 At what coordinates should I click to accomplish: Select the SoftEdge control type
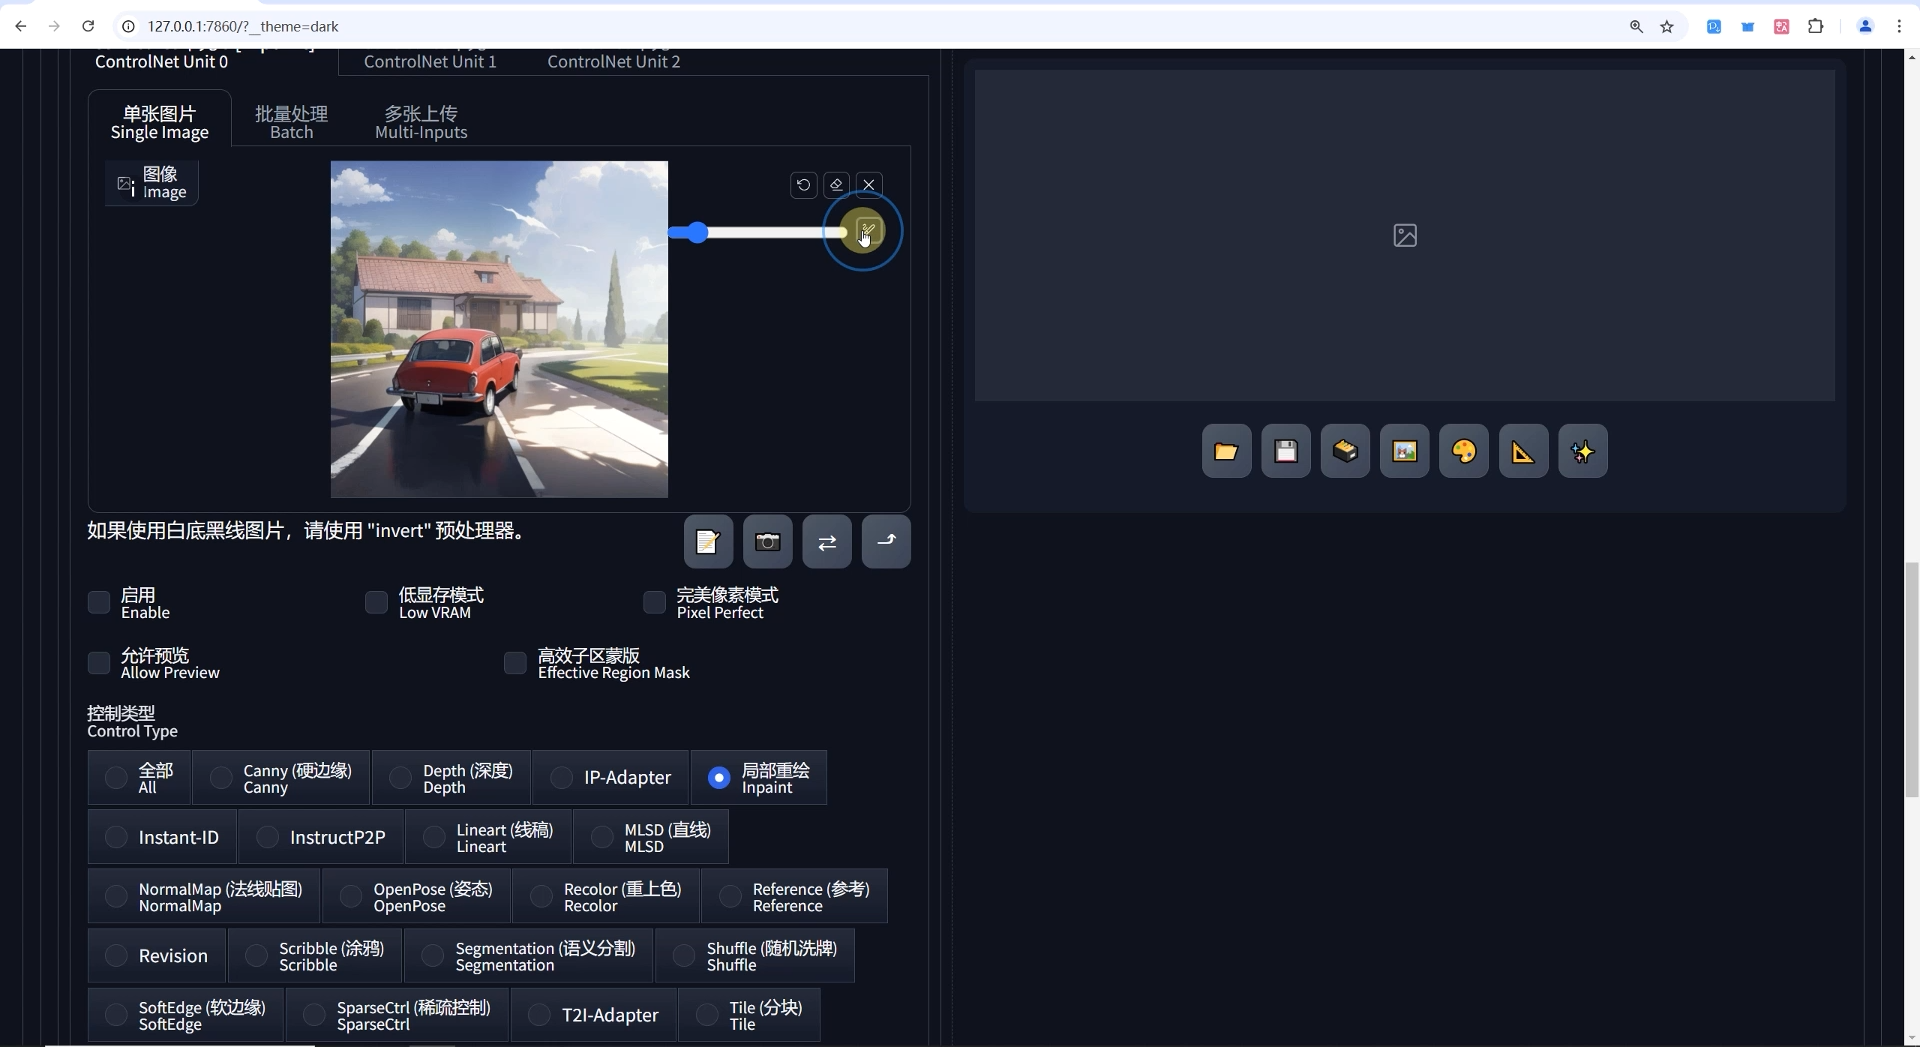pyautogui.click(x=186, y=1015)
